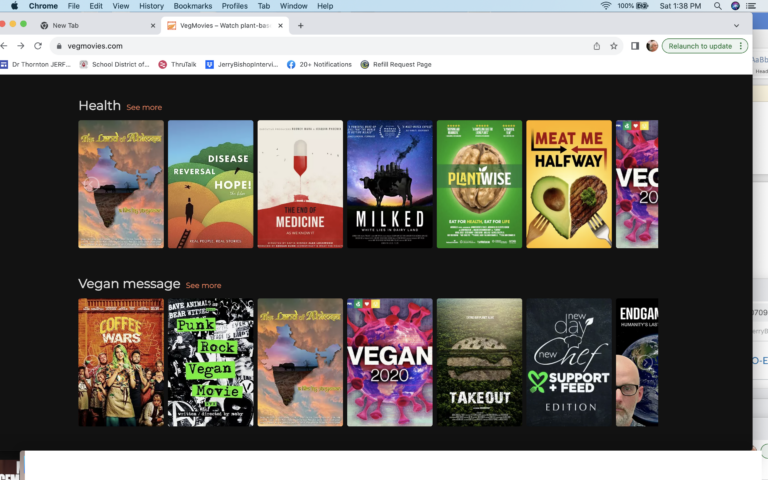
Task: Open the Profiles menu
Action: [x=235, y=6]
